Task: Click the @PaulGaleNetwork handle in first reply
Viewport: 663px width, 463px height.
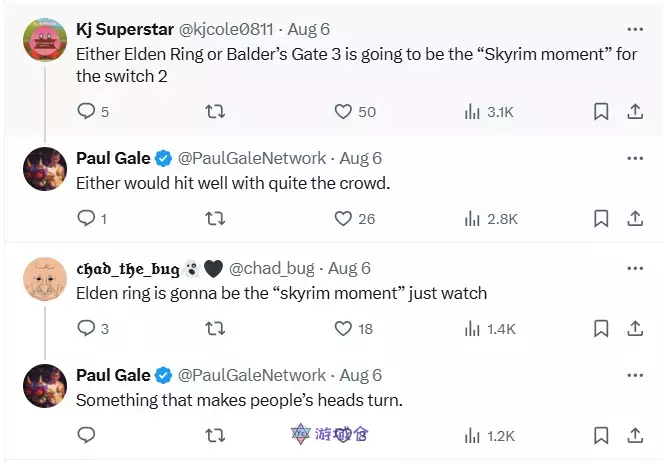Action: click(251, 158)
